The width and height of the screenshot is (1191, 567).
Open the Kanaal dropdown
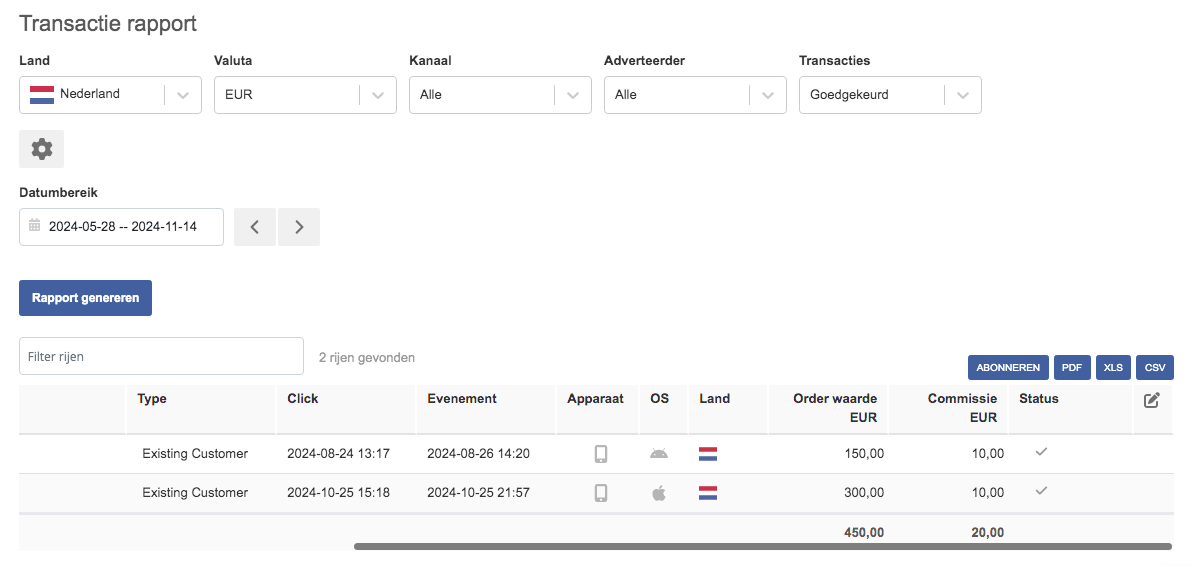pyautogui.click(x=501, y=95)
